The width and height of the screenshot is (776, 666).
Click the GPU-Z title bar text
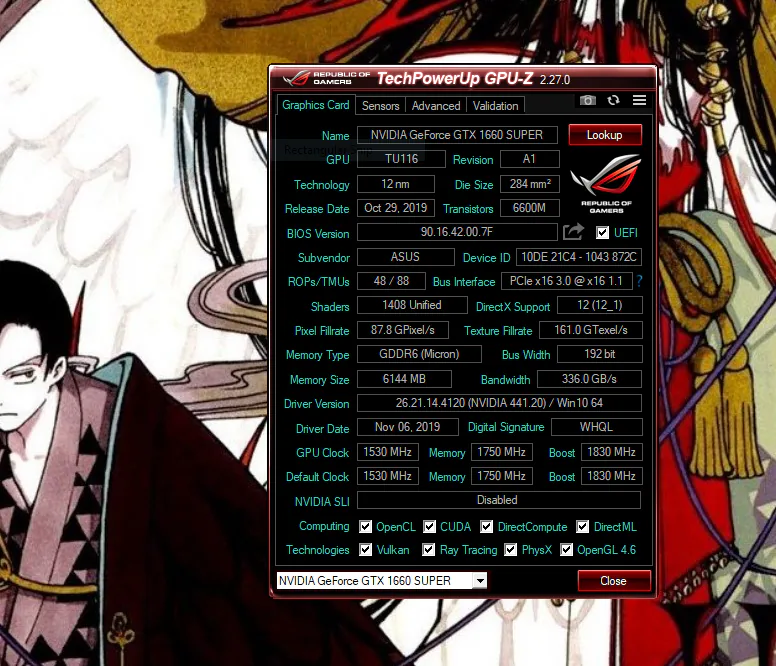[474, 79]
